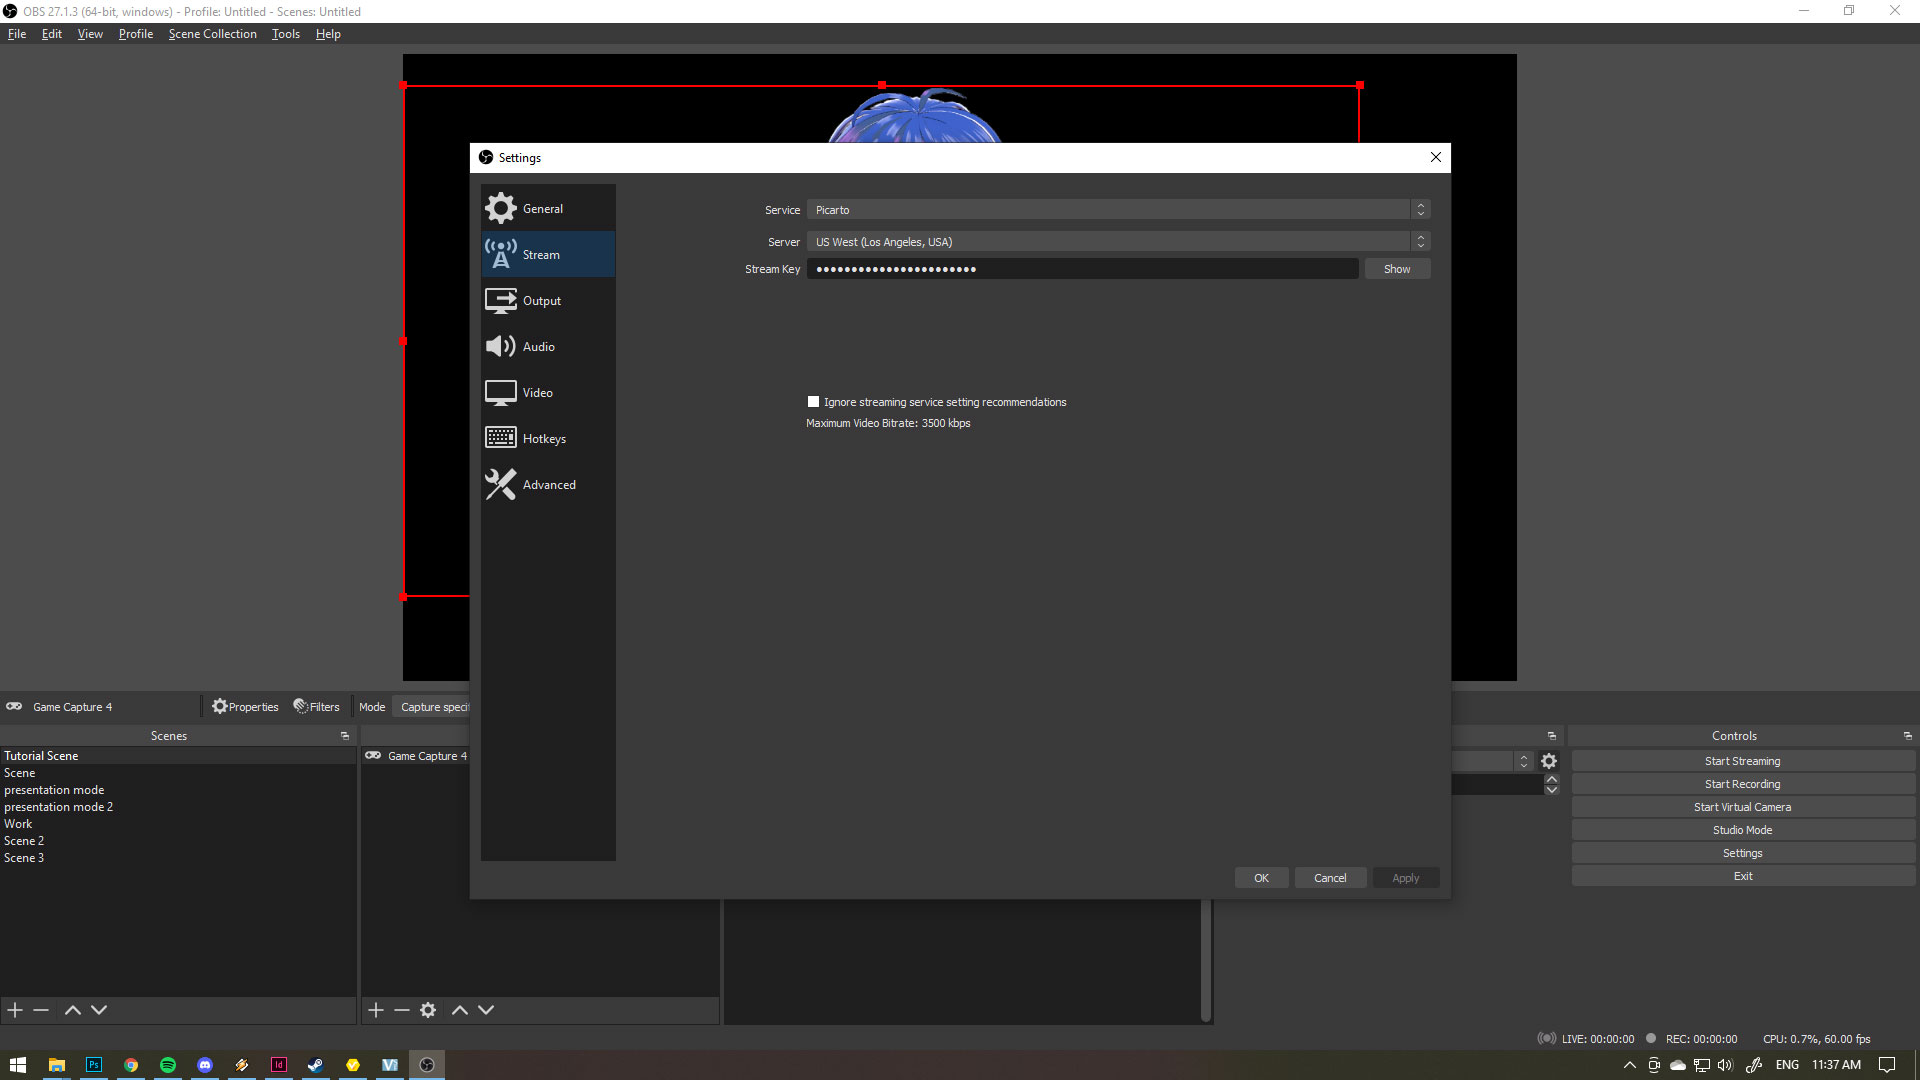Viewport: 1920px width, 1080px height.
Task: Open the Tools menu
Action: [x=286, y=34]
